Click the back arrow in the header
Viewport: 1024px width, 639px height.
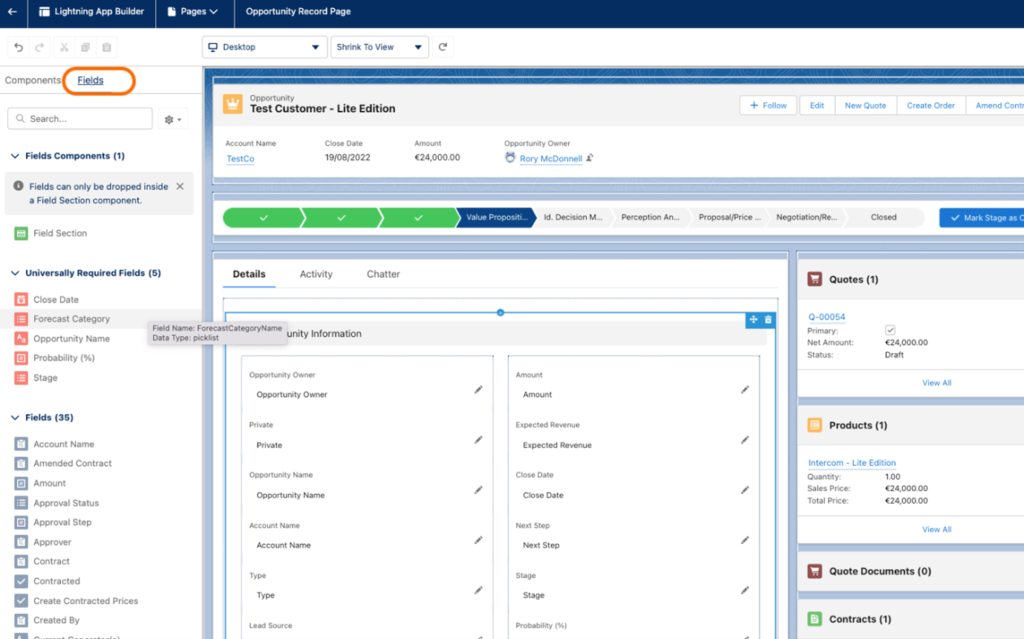pos(12,12)
